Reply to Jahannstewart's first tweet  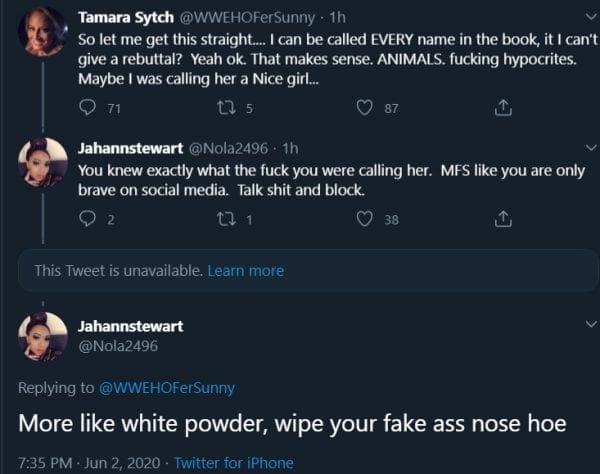tap(86, 218)
